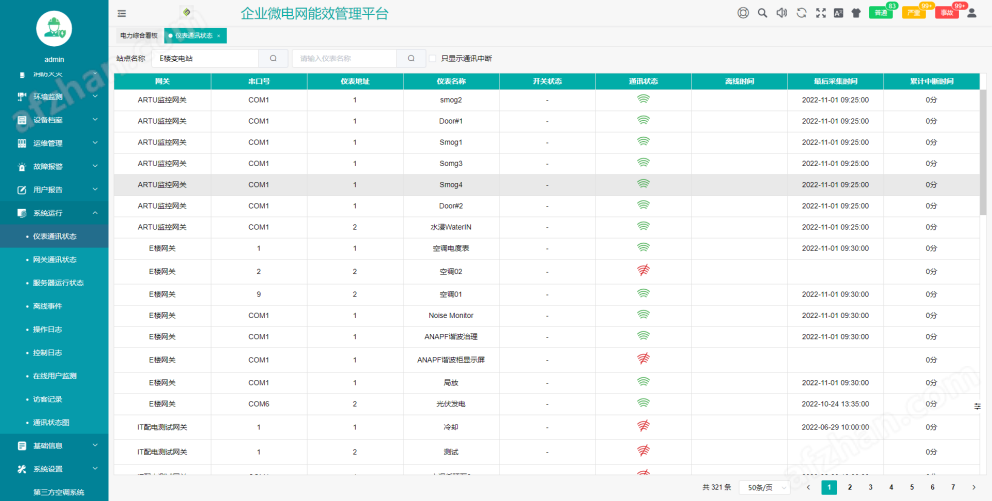This screenshot has width=992, height=501.
Task: Click the 请输入仪表名称 search input field
Action: pyautogui.click(x=344, y=58)
